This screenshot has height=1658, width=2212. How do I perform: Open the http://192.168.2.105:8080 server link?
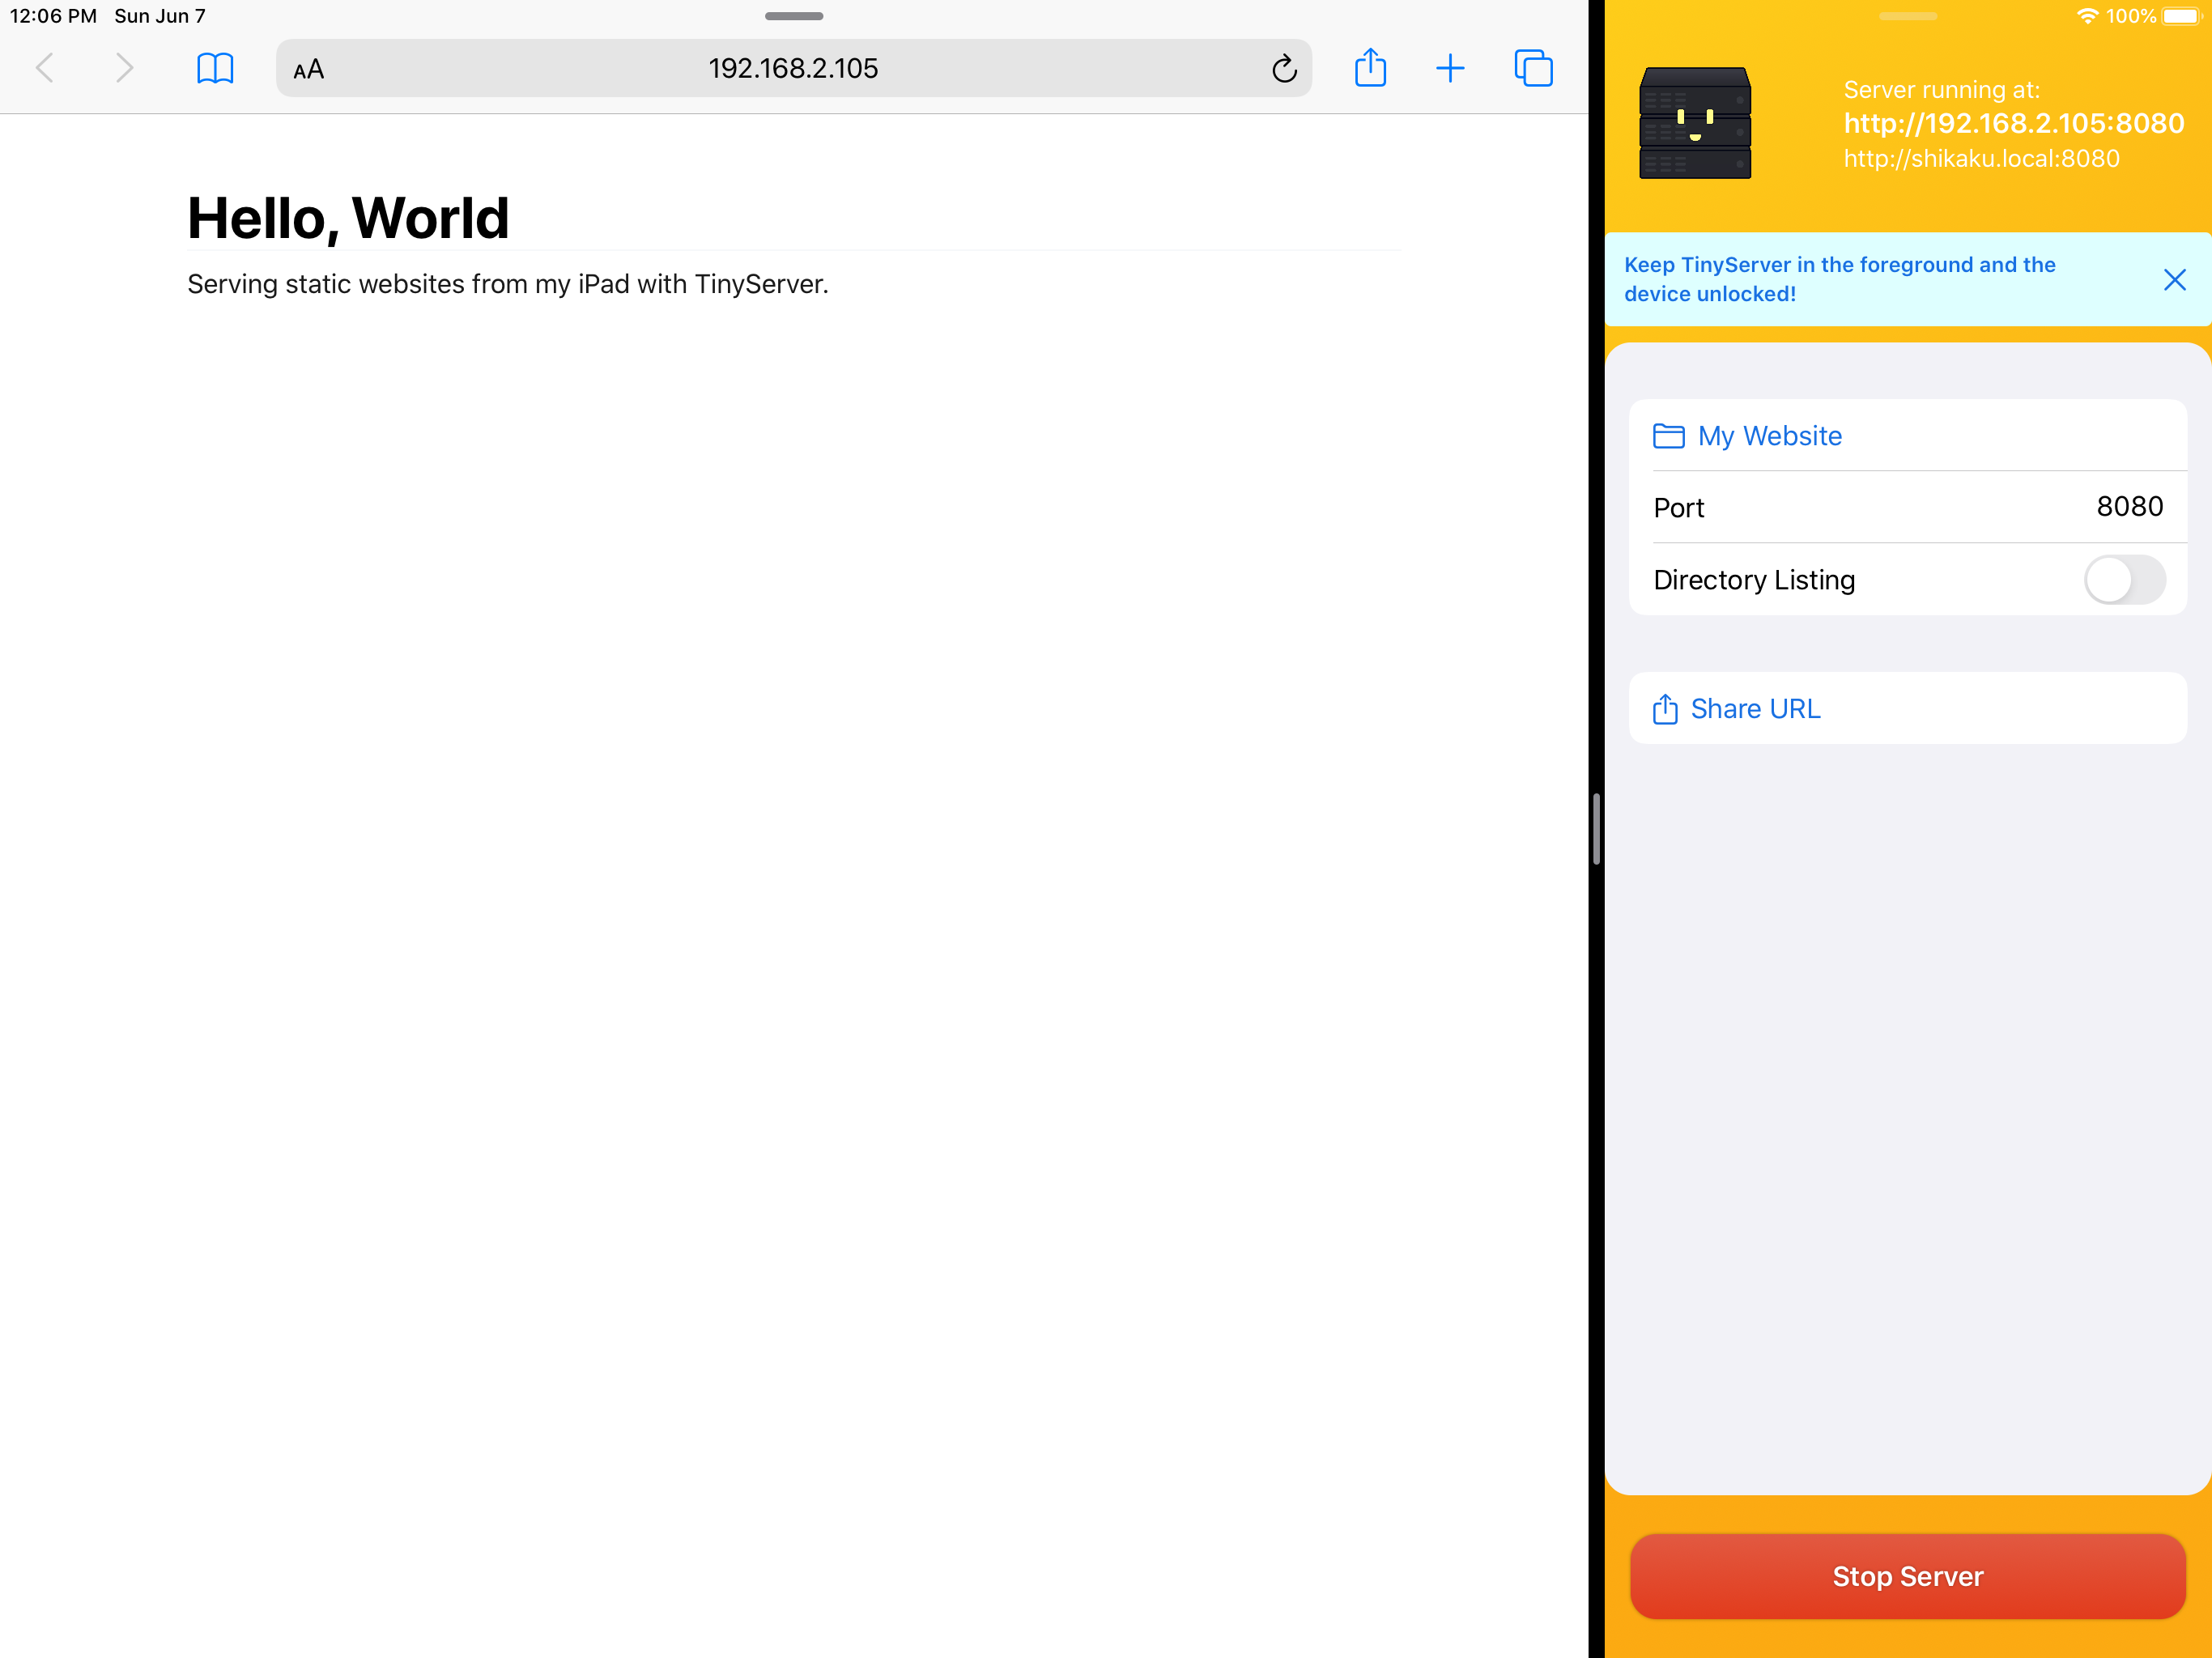(x=2013, y=123)
